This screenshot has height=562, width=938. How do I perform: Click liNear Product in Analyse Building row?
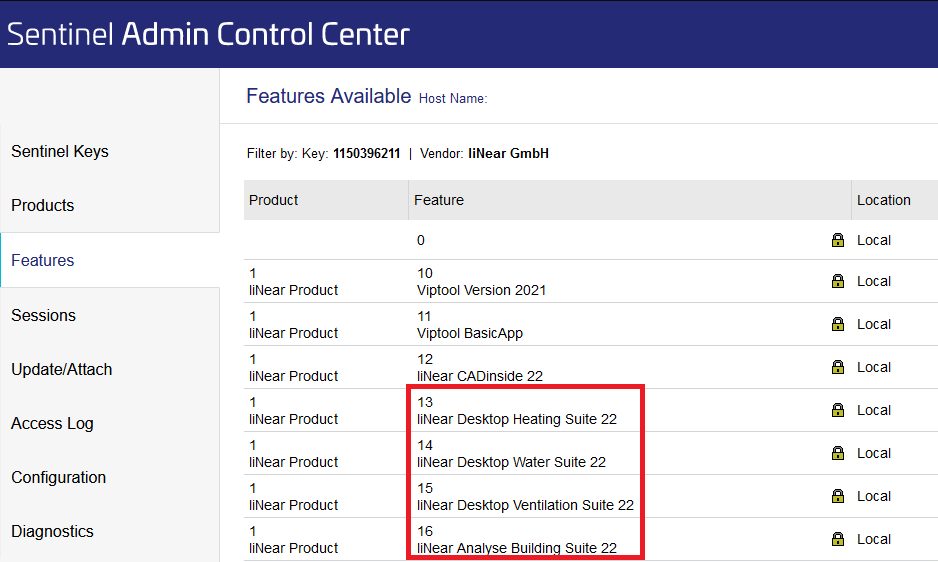[x=293, y=548]
